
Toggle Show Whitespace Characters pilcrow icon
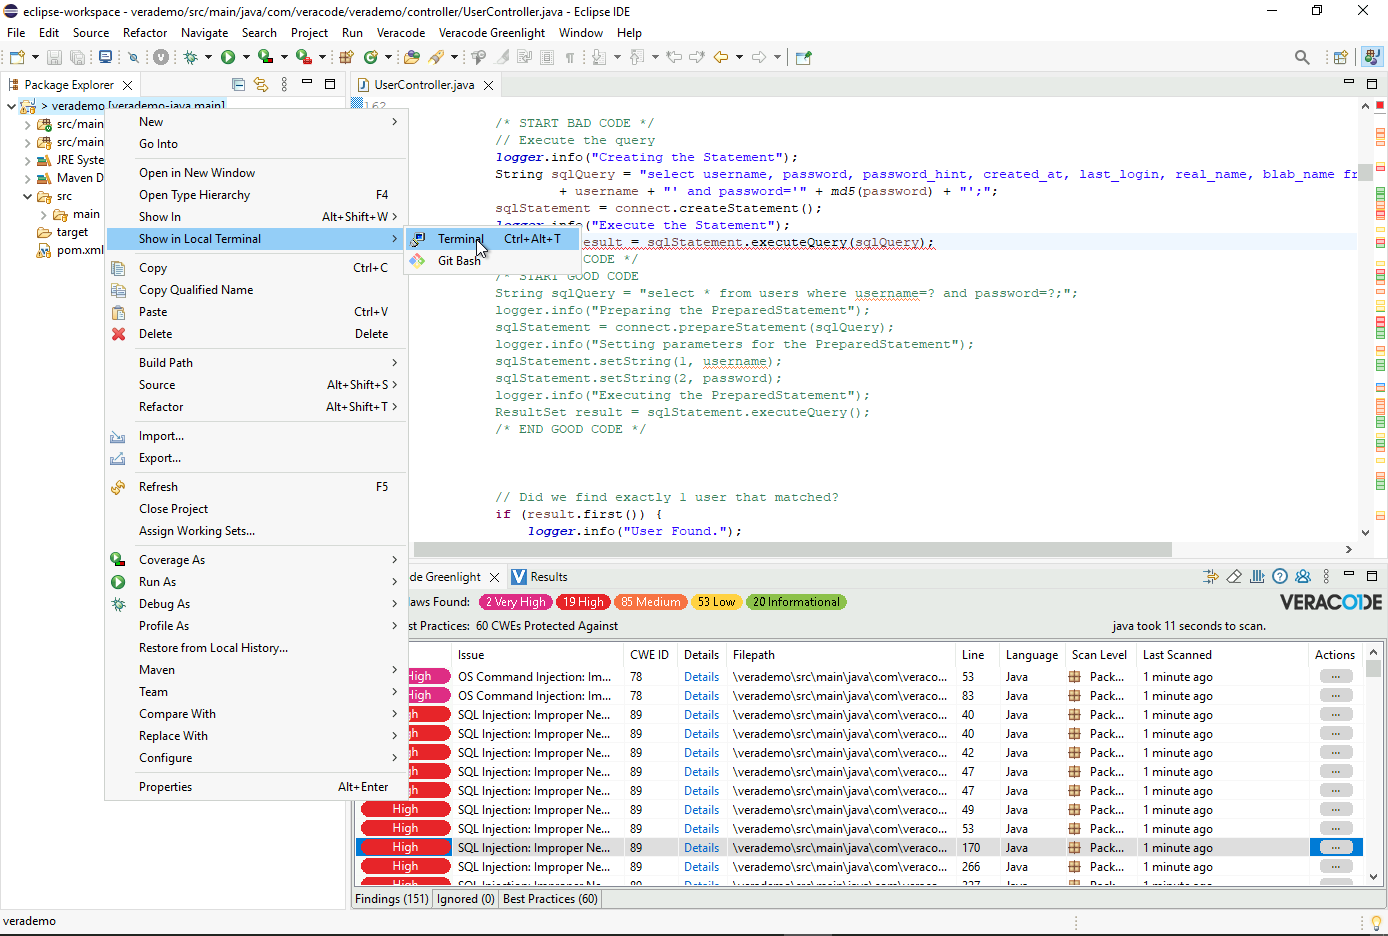pos(570,57)
